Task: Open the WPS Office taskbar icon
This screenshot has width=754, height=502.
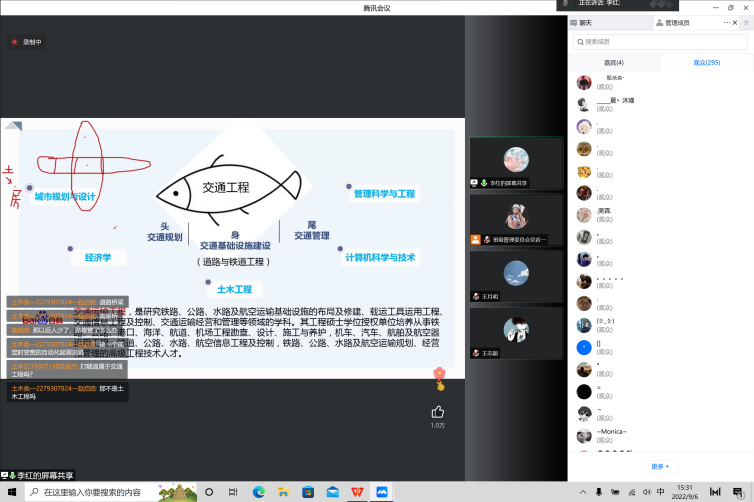Action: coord(356,492)
